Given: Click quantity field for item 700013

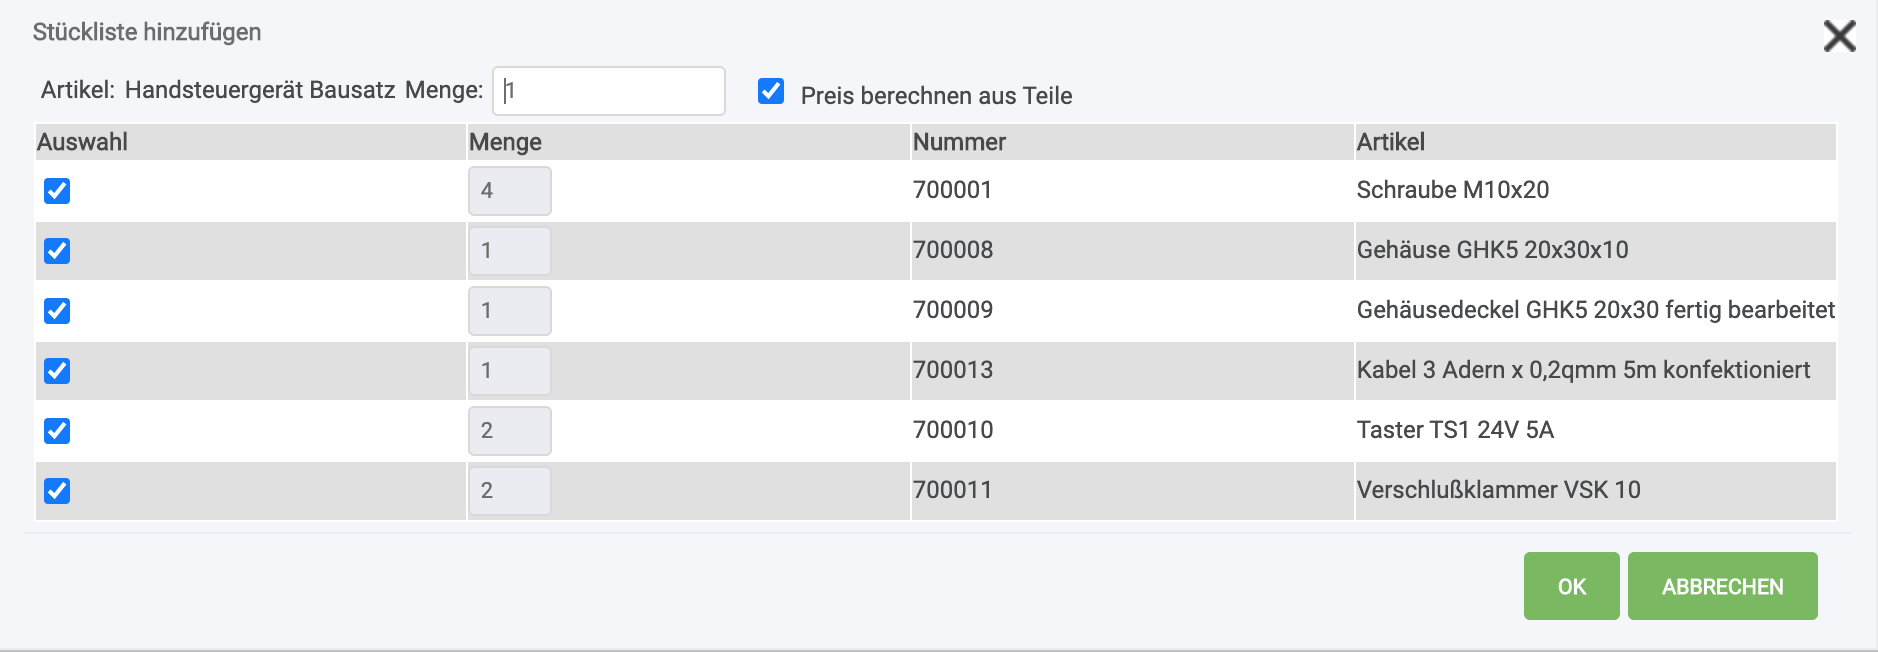Looking at the screenshot, I should pos(509,371).
